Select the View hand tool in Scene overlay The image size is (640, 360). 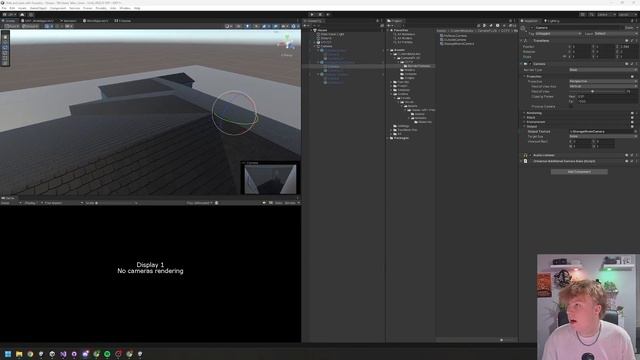coord(5,37)
